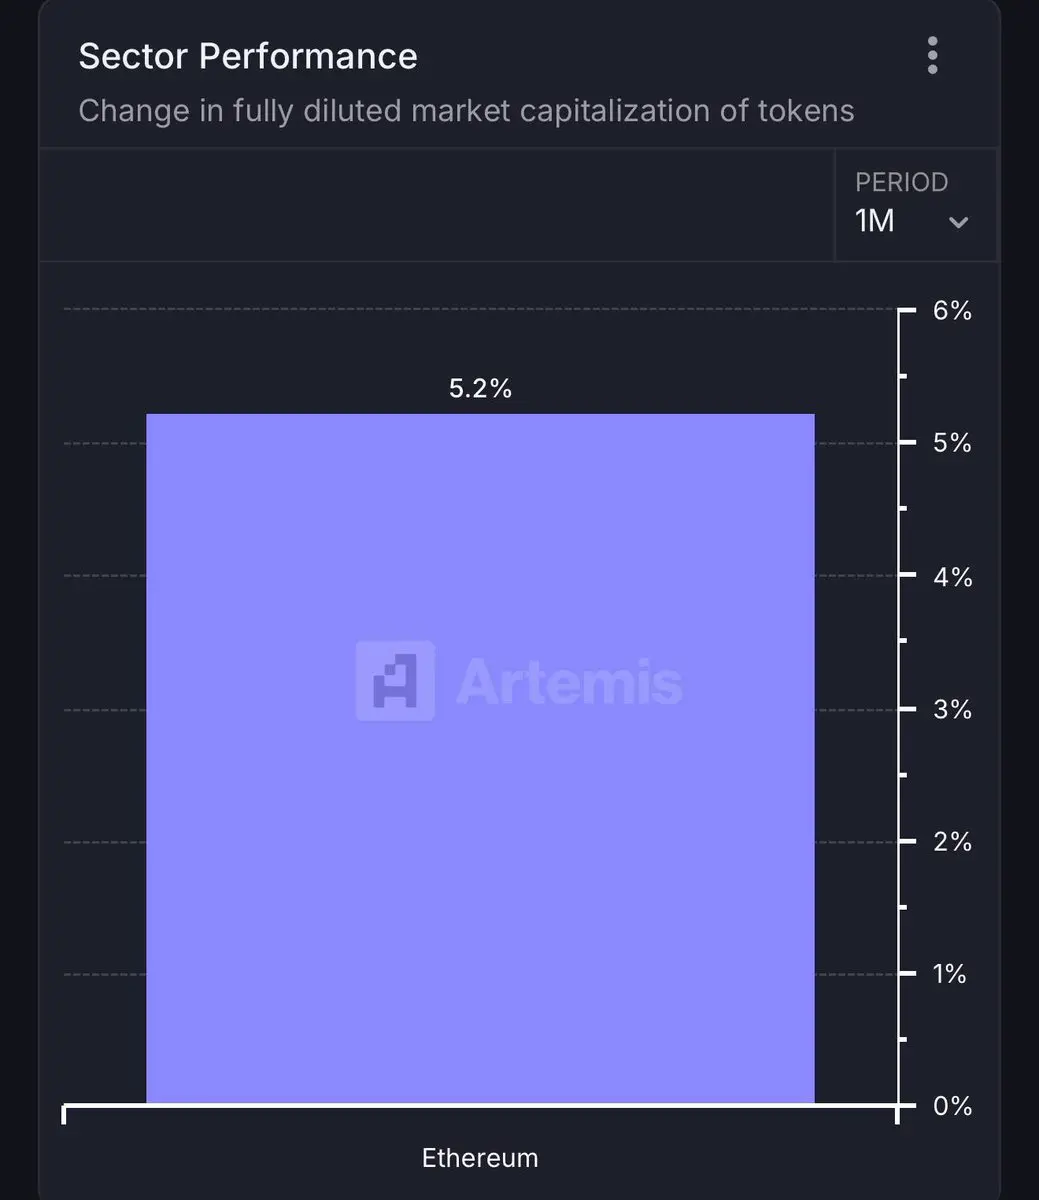Click the Artemis watermark text
This screenshot has height=1200, width=1039.
coord(569,683)
